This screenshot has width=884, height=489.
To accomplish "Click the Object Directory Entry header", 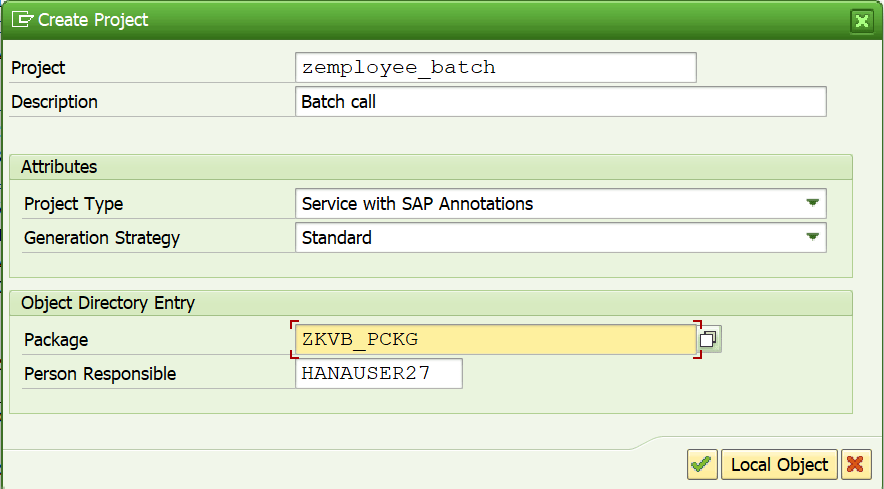I will pyautogui.click(x=431, y=303).
